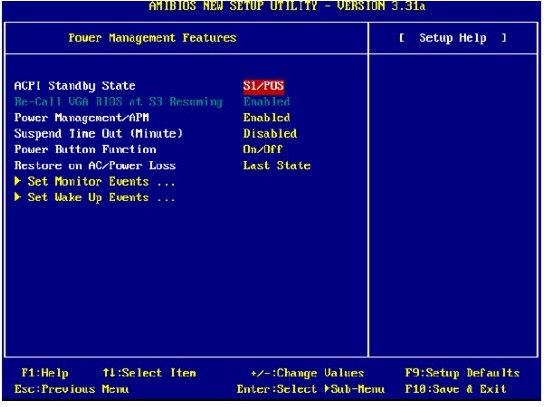
Task: Select Suspend Time Out (Minute) label
Action: point(98,134)
